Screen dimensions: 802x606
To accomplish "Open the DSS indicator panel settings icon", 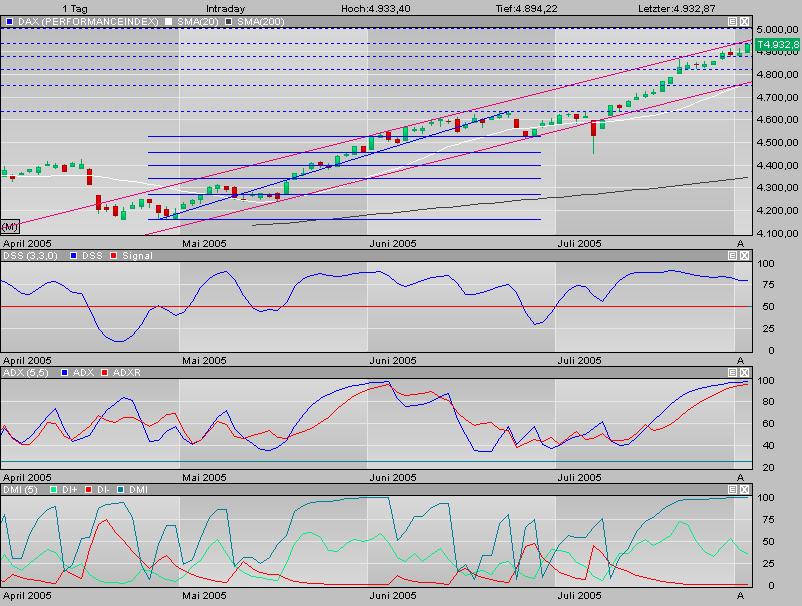I will point(732,255).
